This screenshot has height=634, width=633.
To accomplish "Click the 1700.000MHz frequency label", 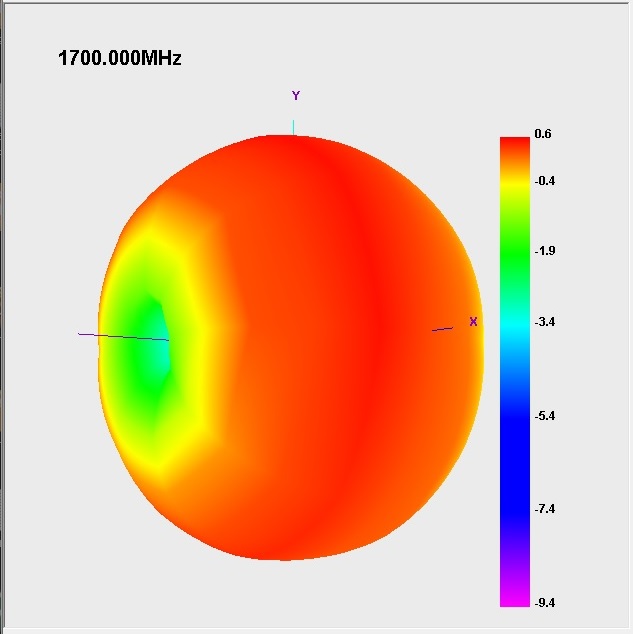I will 120,58.
